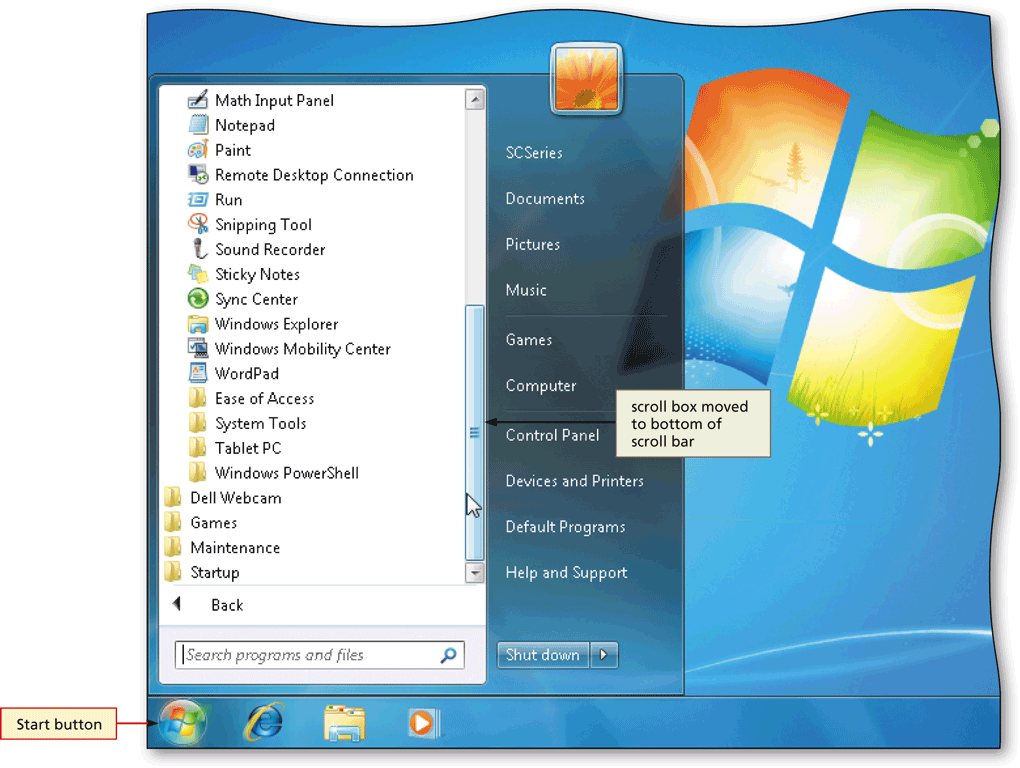Click the Sticky Notes icon
The image size is (1020, 768).
(198, 274)
